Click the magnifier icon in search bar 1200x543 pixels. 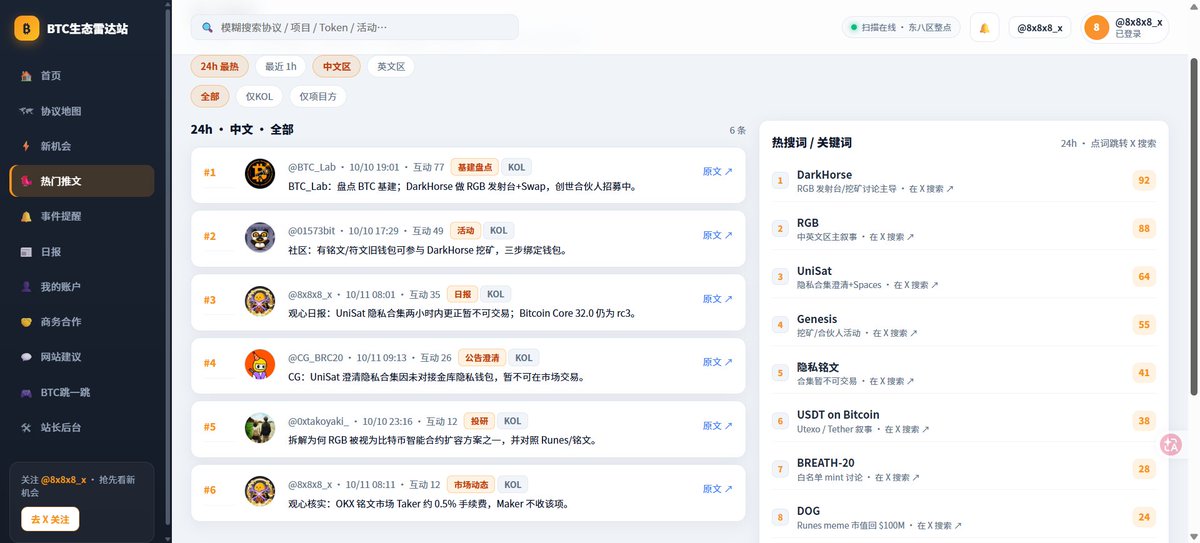coord(207,28)
